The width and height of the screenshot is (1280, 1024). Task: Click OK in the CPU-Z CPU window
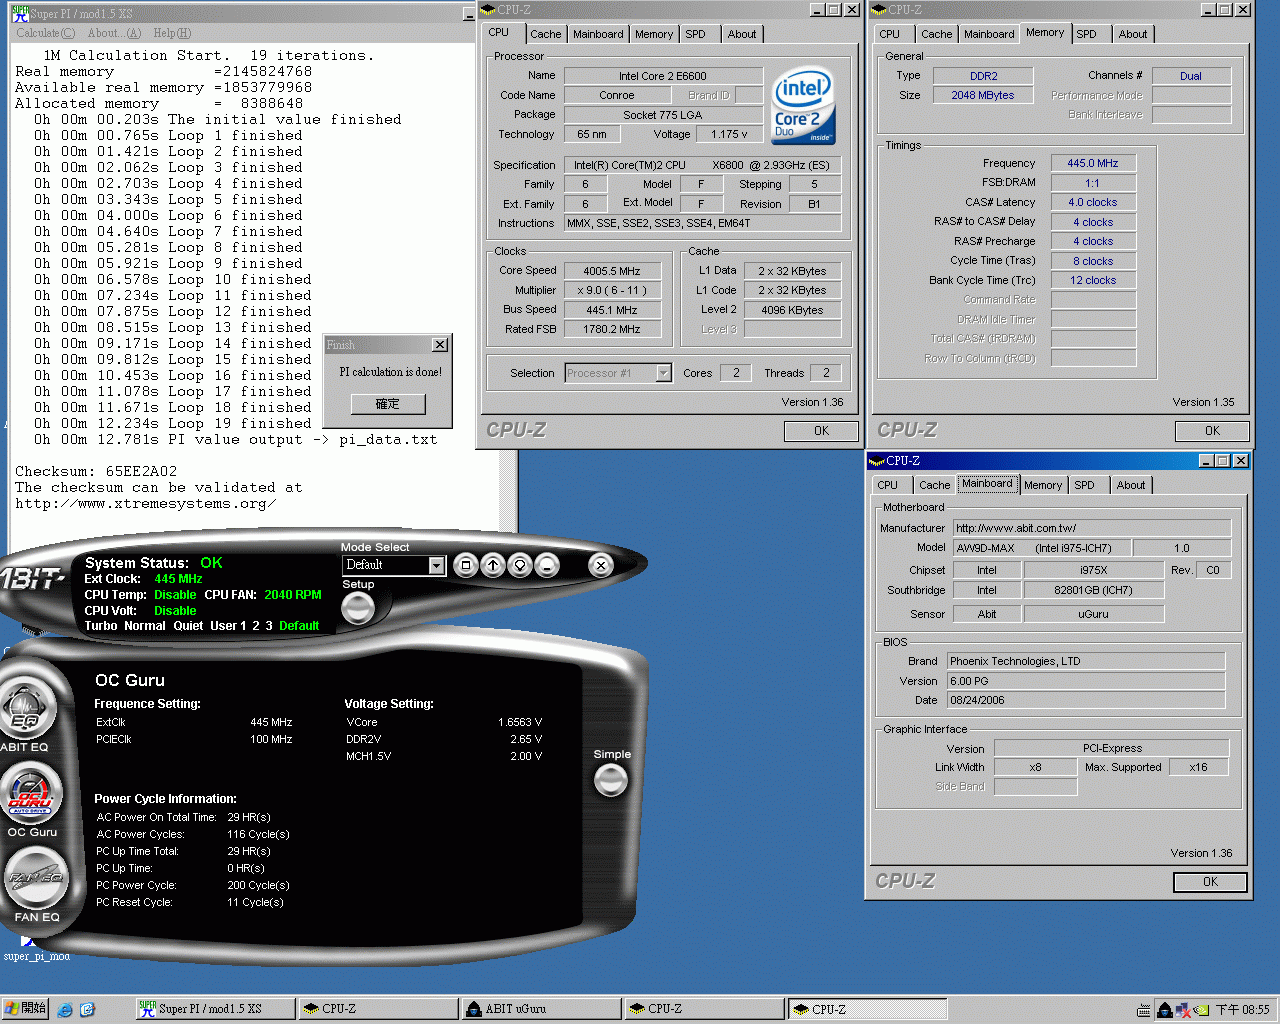(x=821, y=431)
